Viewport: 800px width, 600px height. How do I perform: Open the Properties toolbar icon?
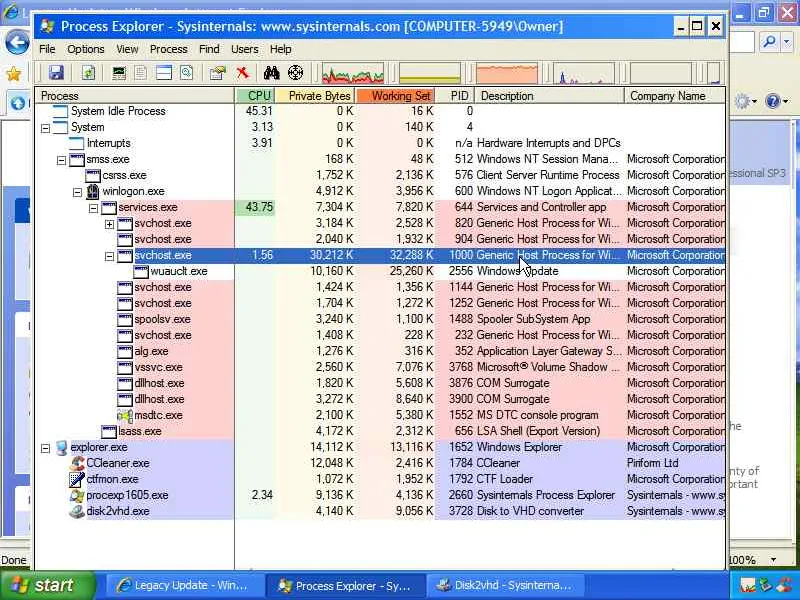pyautogui.click(x=218, y=73)
